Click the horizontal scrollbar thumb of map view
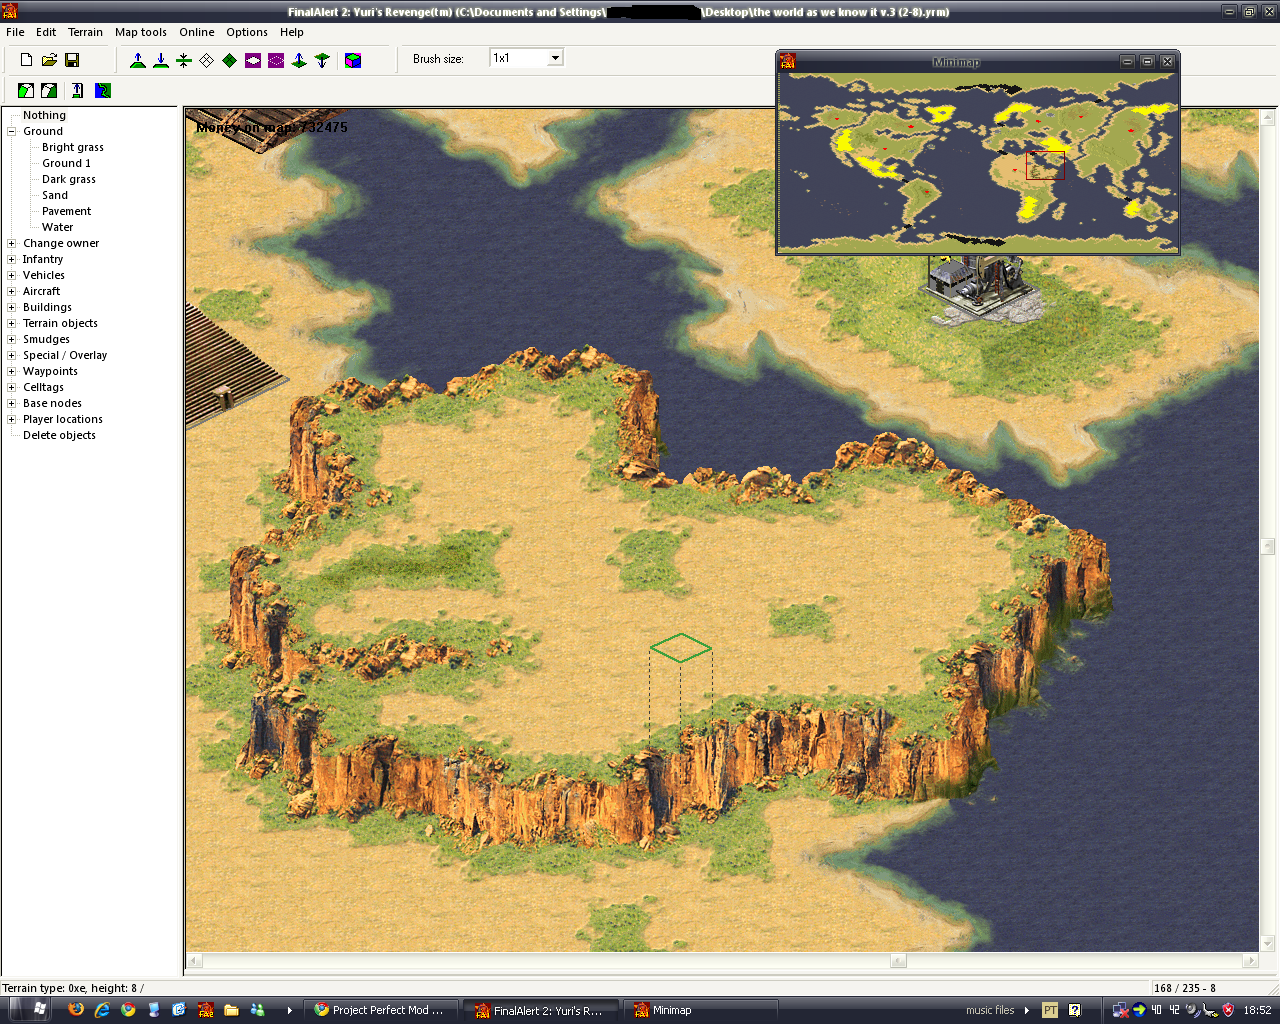The height and width of the screenshot is (1024, 1280). coord(899,961)
